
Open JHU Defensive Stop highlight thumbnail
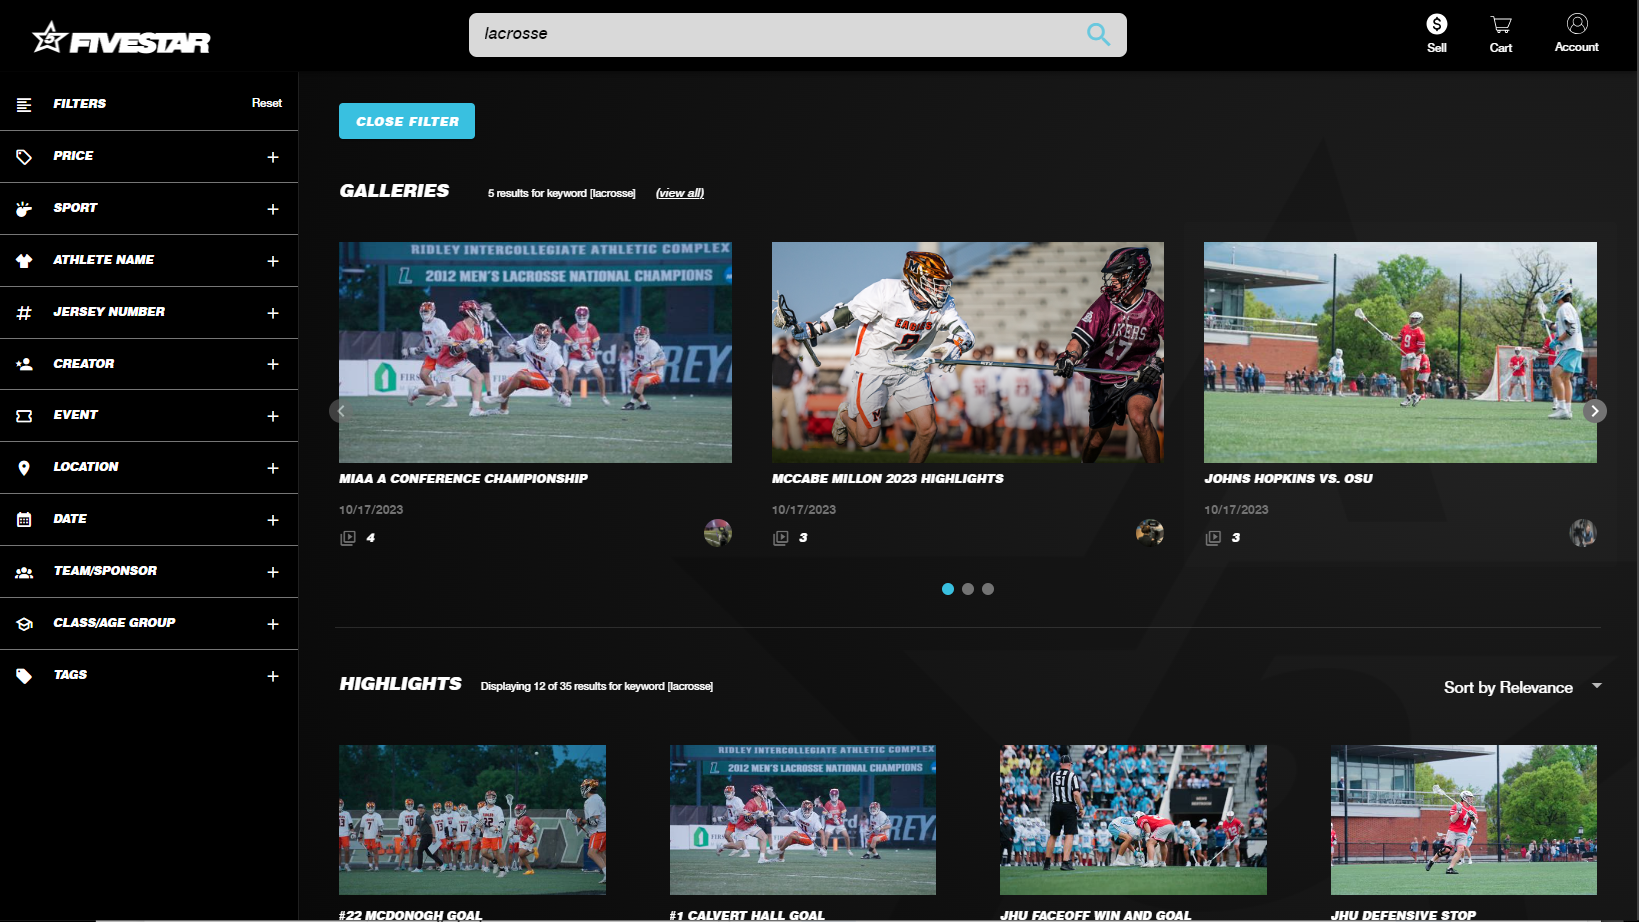pyautogui.click(x=1464, y=820)
